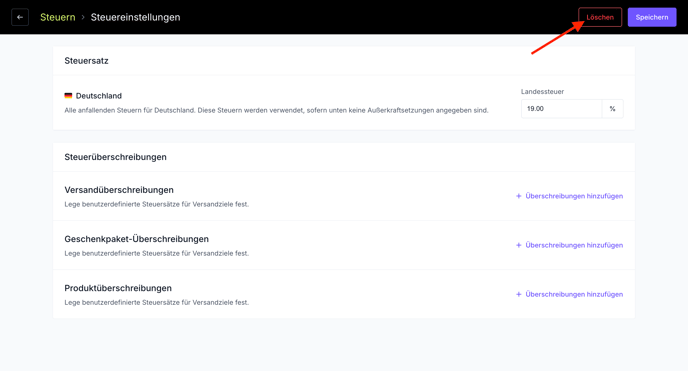Open the Steuern breadcrumb link
The image size is (688, 371).
tap(57, 17)
